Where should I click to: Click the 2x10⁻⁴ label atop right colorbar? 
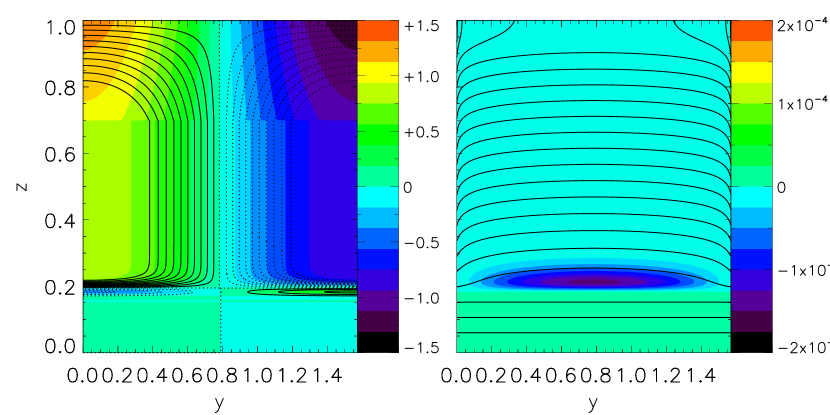802,25
